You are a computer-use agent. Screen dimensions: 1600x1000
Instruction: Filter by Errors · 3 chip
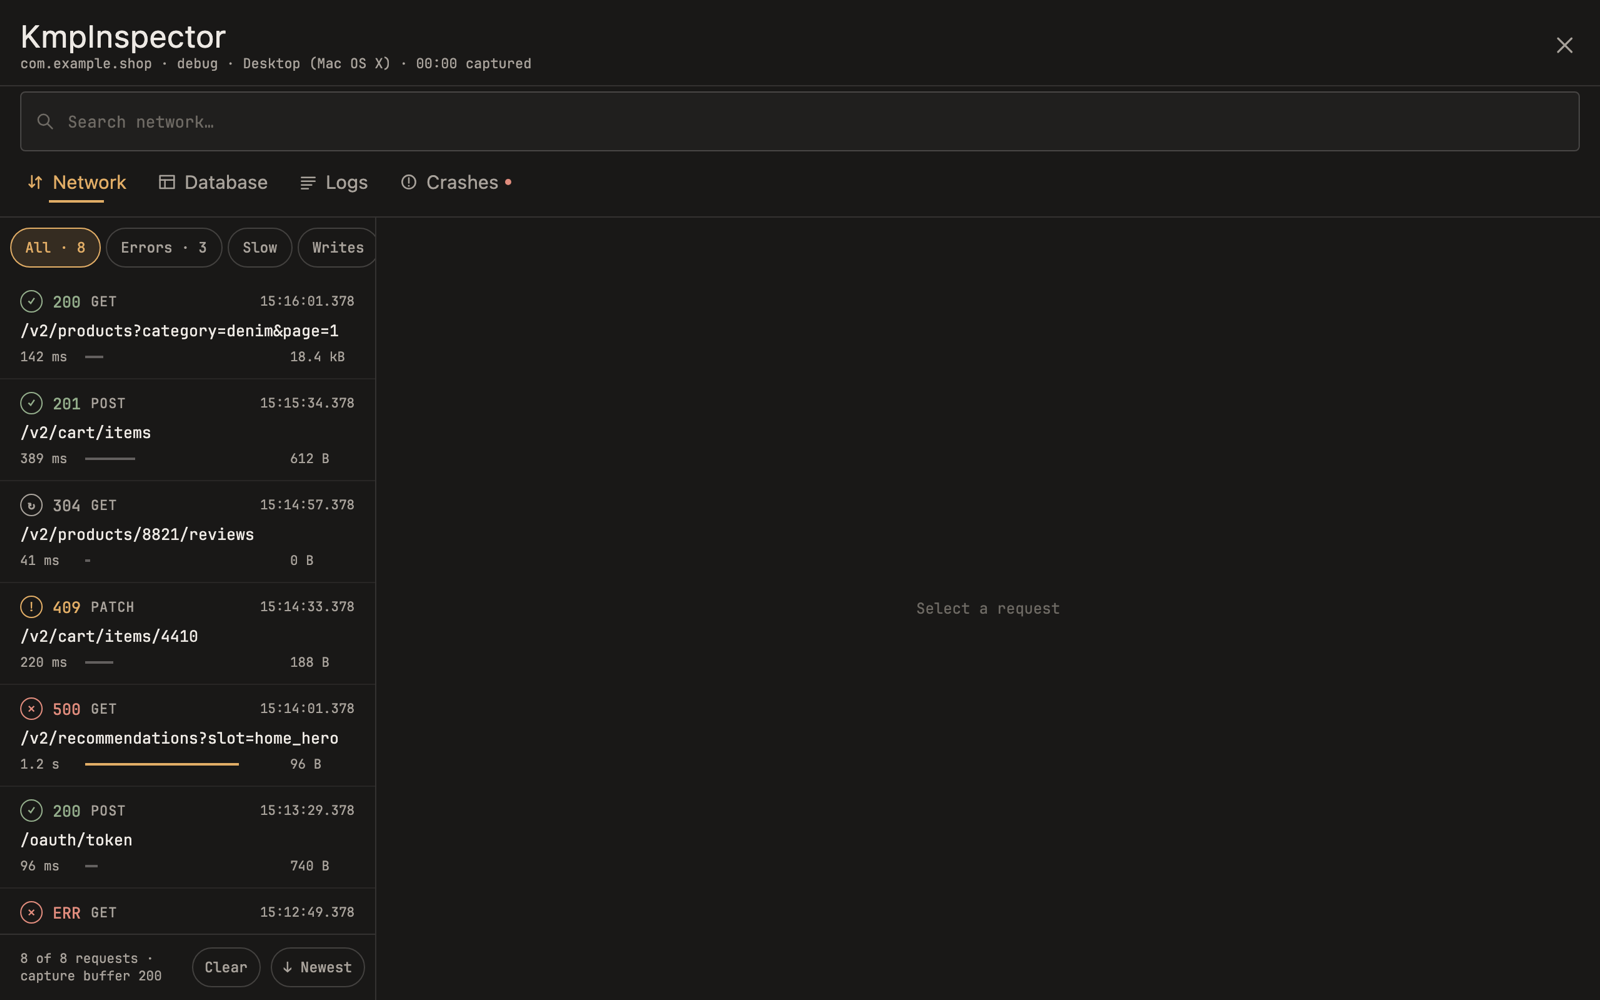point(164,247)
